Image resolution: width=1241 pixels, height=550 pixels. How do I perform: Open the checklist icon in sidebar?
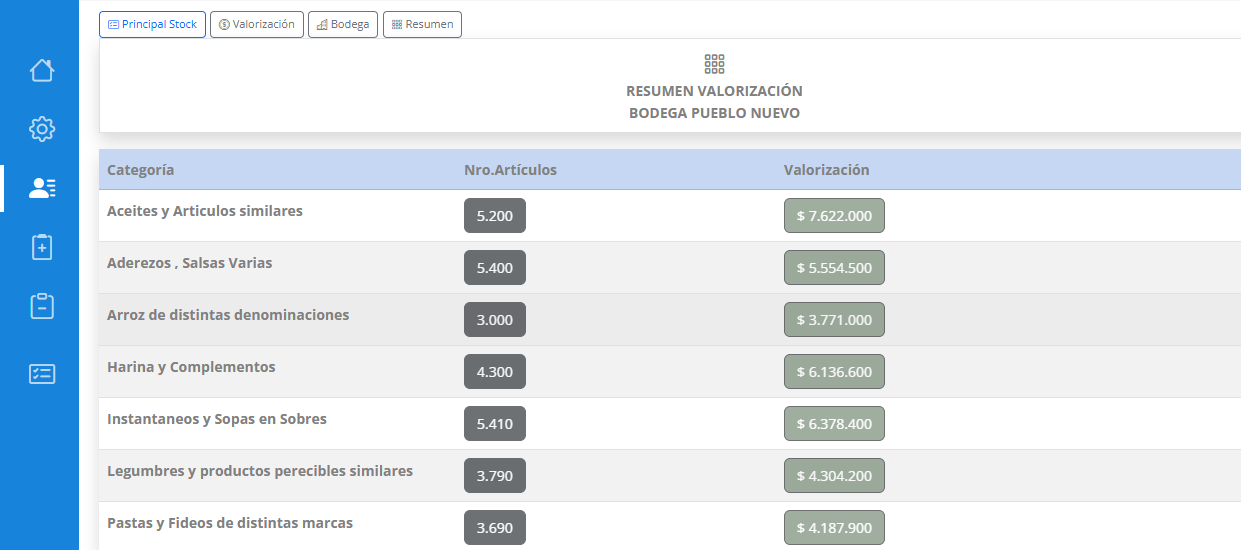point(41,374)
